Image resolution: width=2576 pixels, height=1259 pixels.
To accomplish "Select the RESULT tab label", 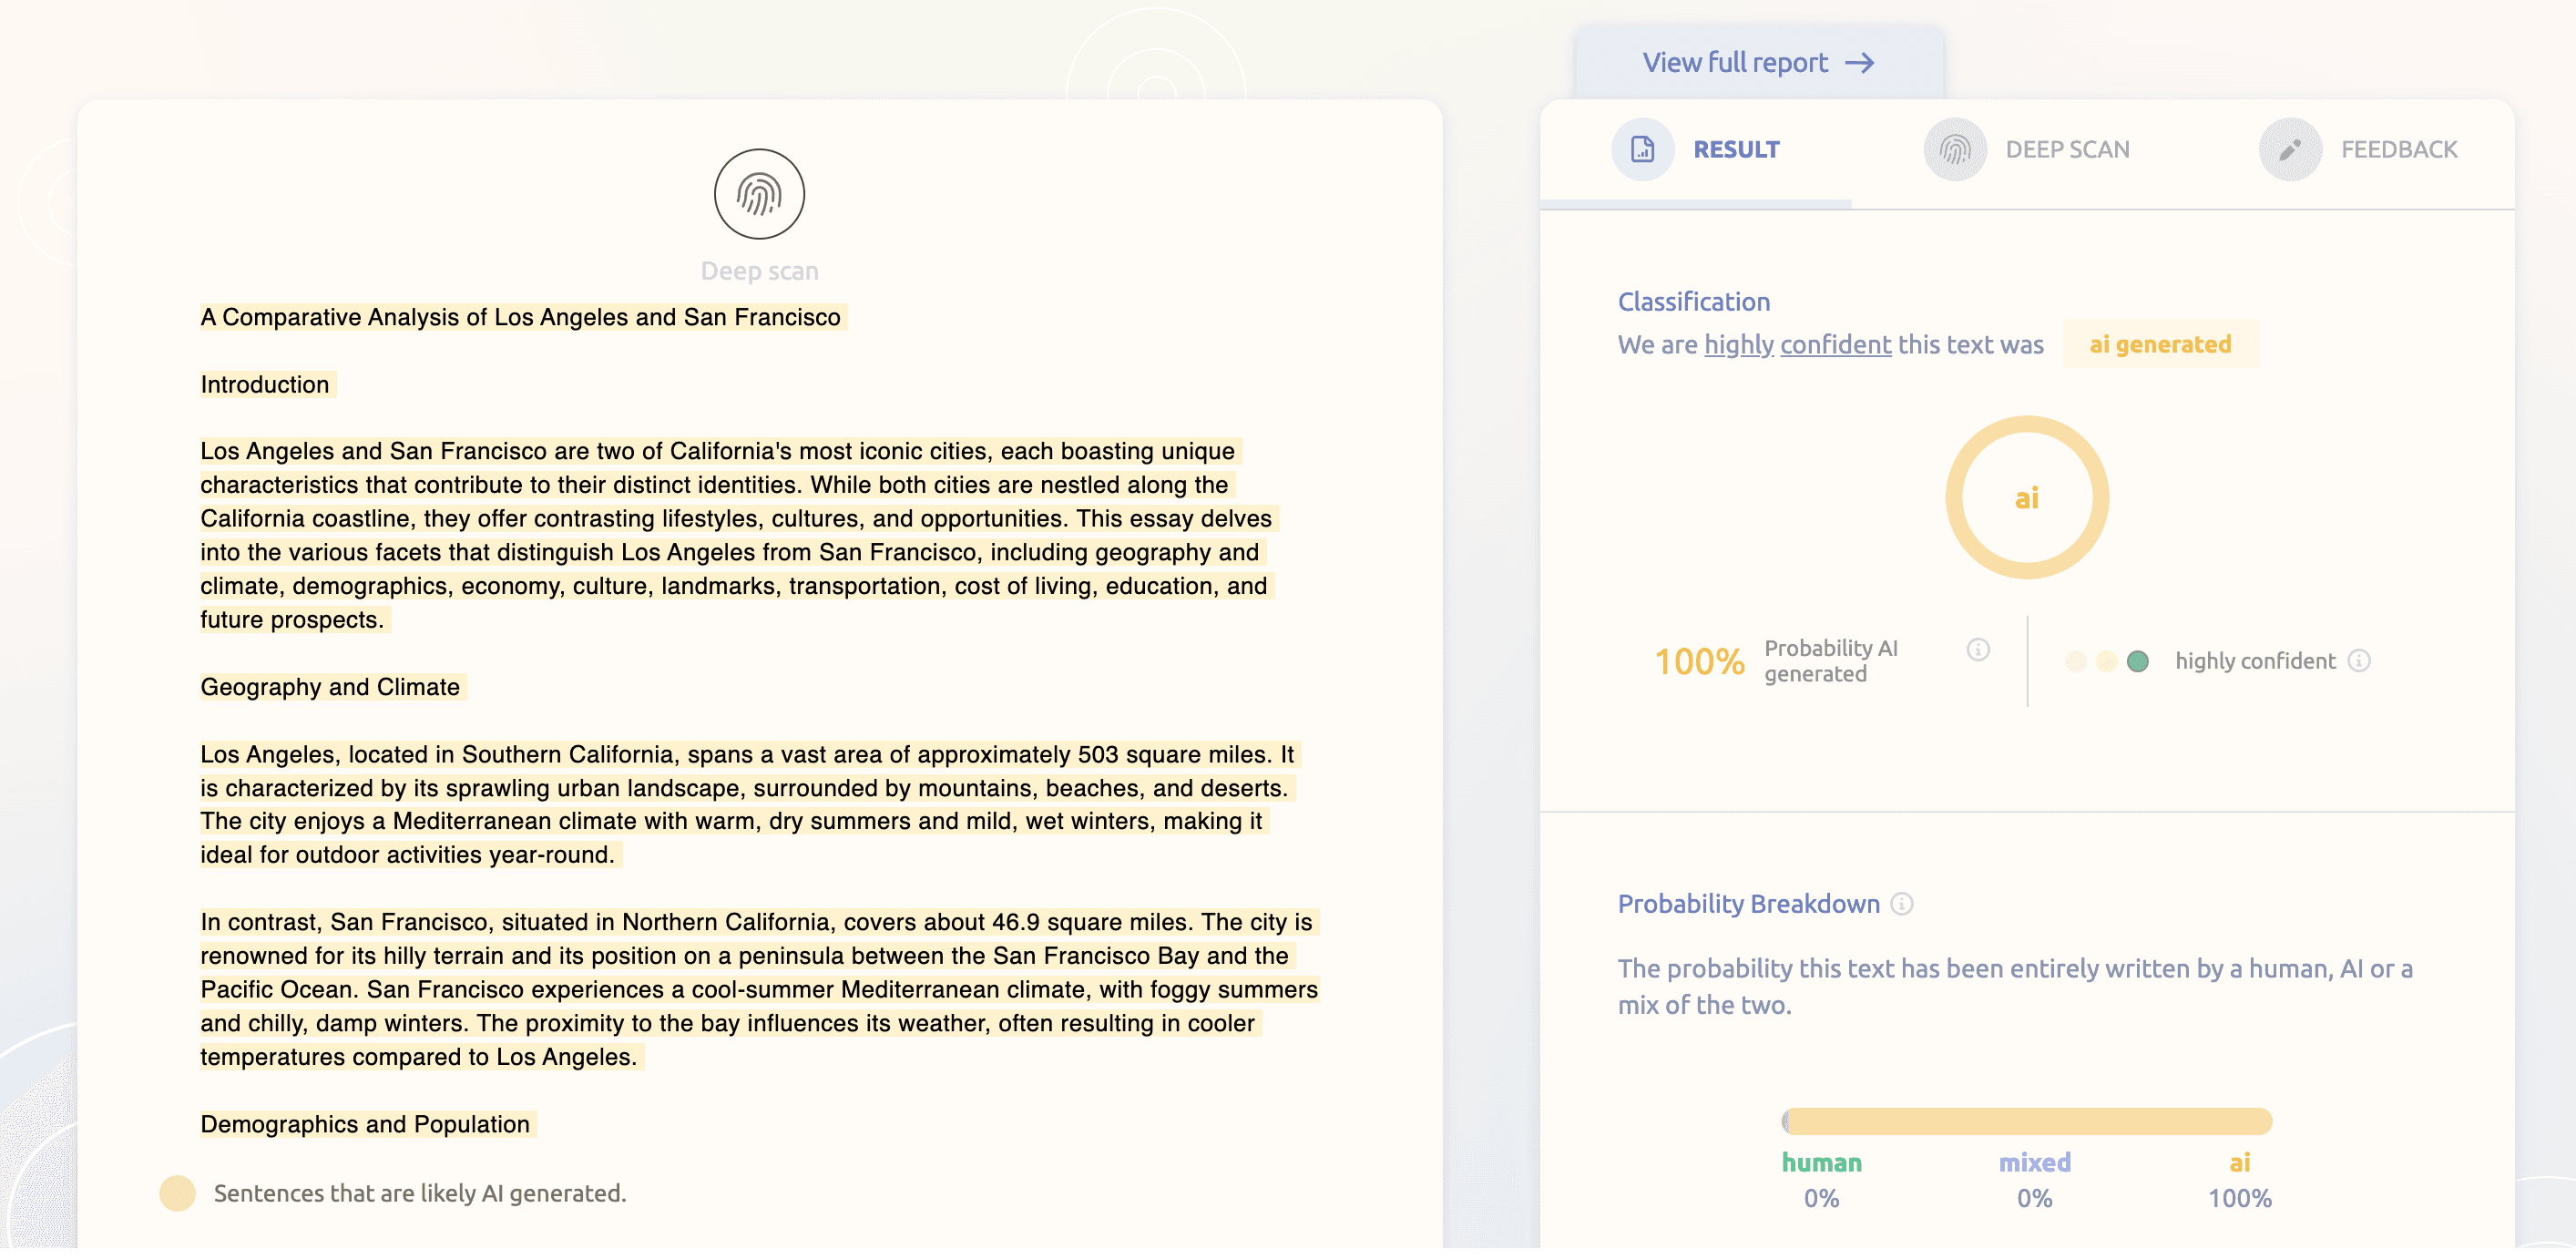I will [x=1736, y=150].
